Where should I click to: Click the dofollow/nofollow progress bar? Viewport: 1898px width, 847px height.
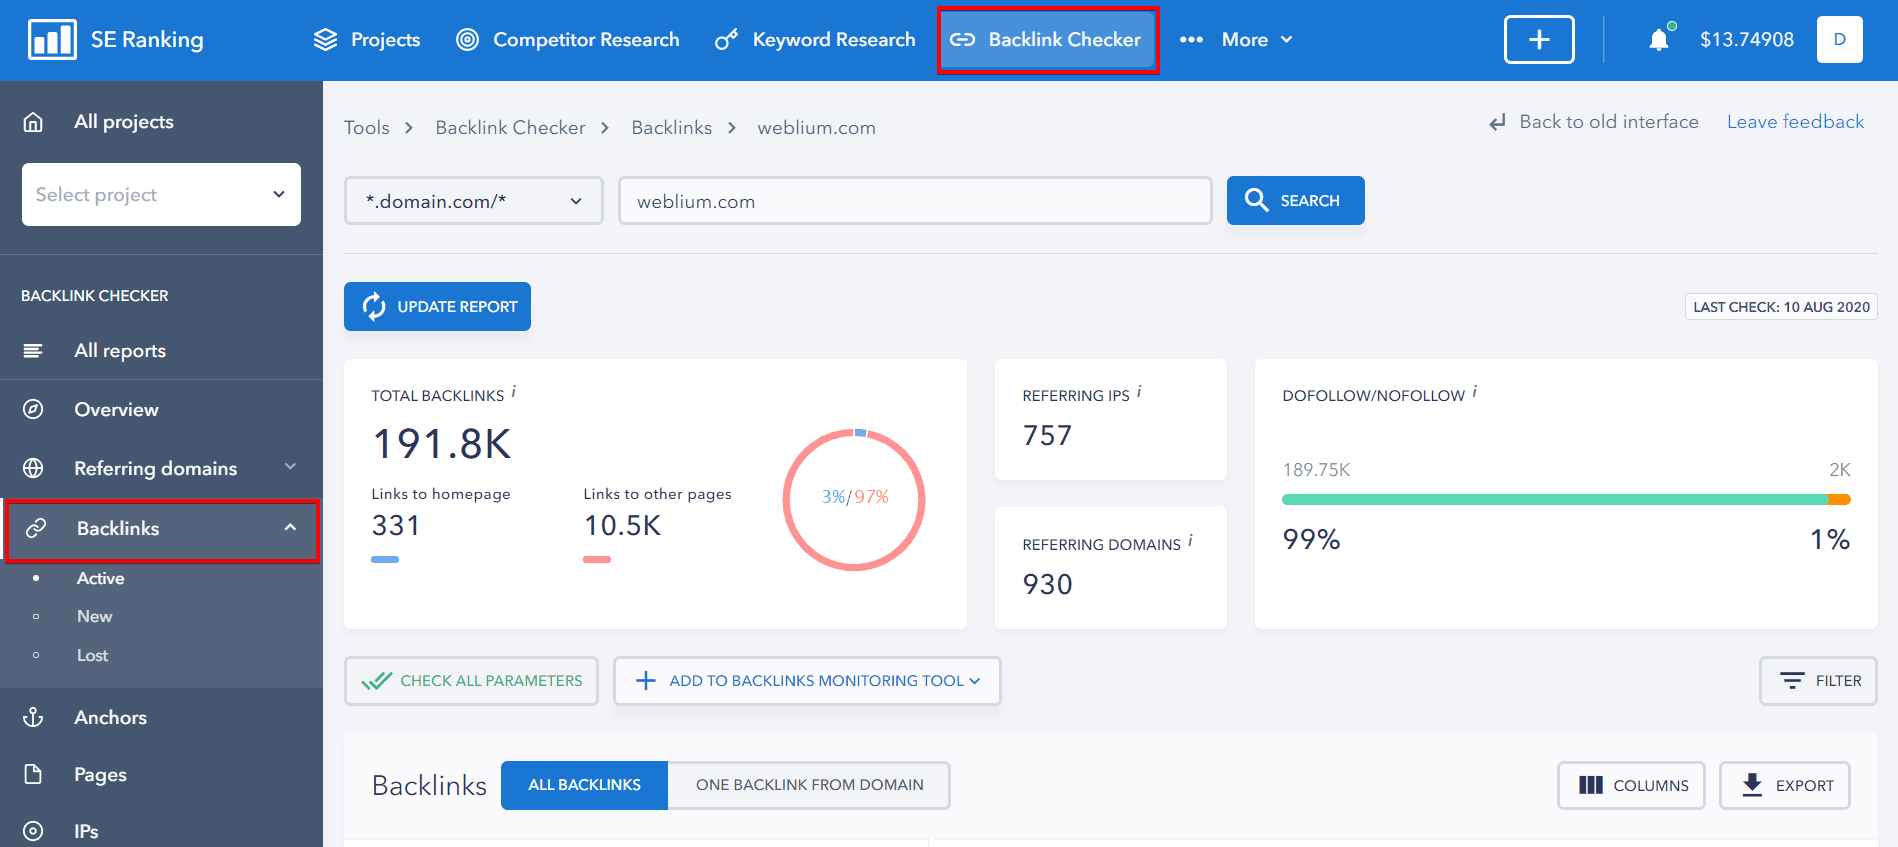coord(1566,499)
